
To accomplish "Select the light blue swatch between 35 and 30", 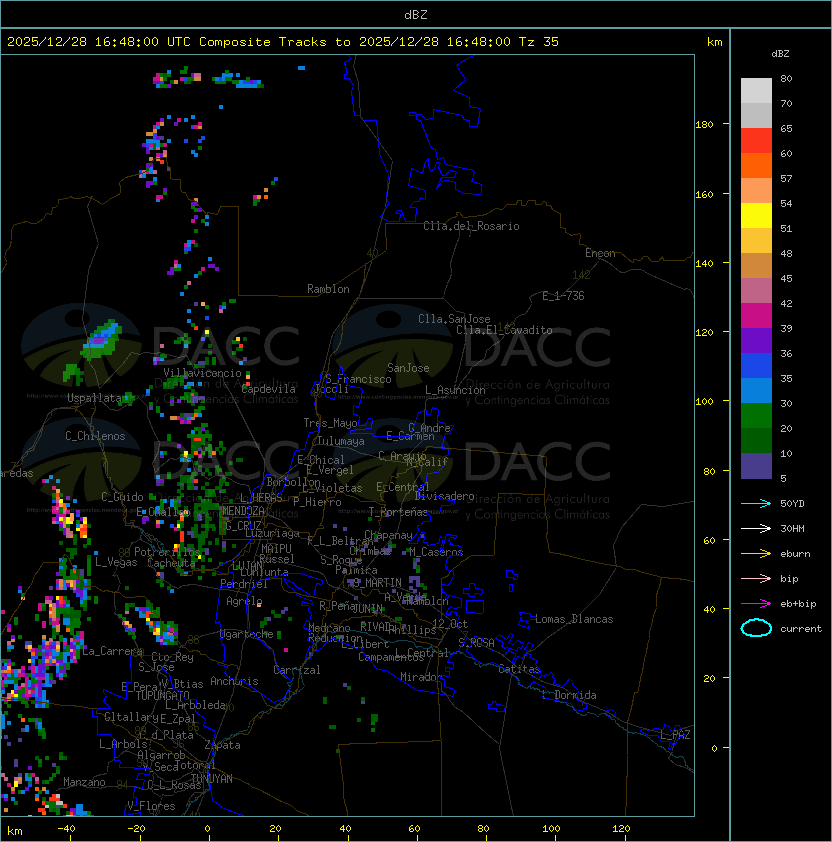I will coord(756,391).
